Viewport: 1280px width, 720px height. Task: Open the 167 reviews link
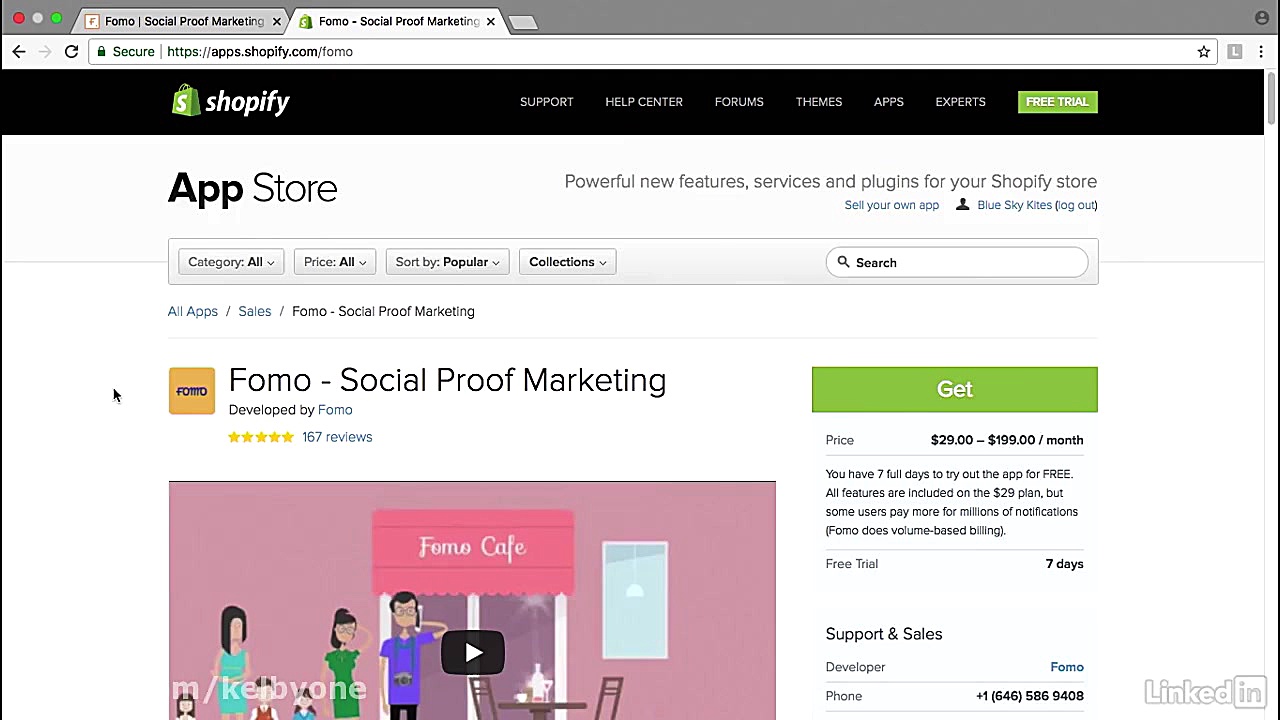pos(337,437)
